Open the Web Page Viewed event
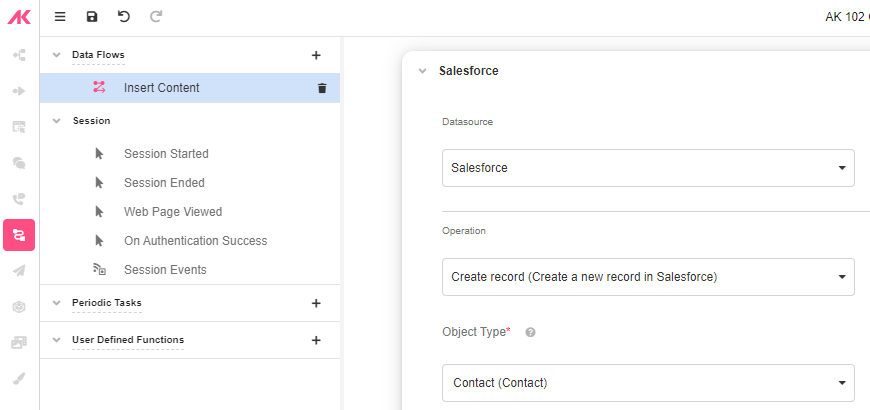 tap(173, 211)
